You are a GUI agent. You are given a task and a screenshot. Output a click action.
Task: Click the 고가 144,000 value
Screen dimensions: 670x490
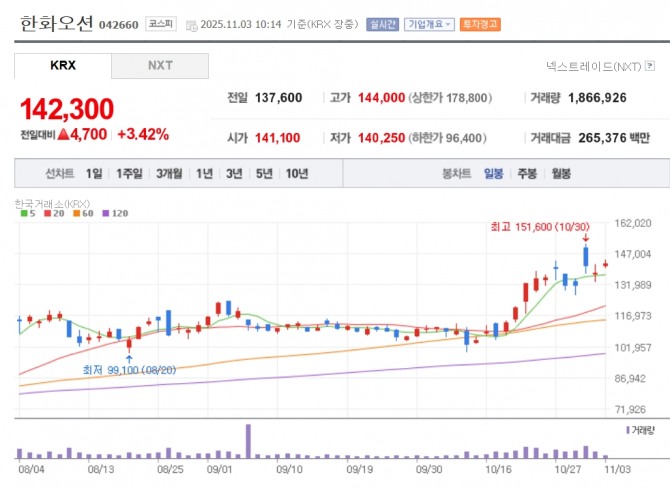tap(381, 98)
